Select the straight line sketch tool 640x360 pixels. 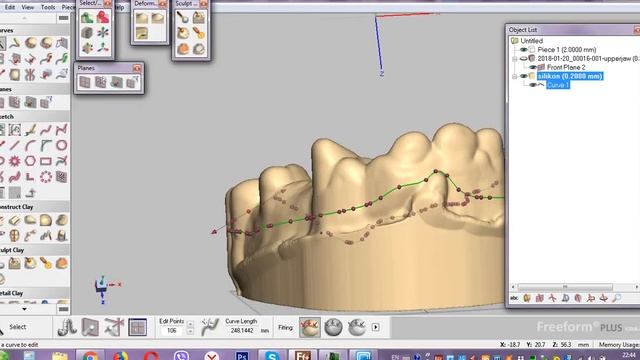click(x=15, y=145)
